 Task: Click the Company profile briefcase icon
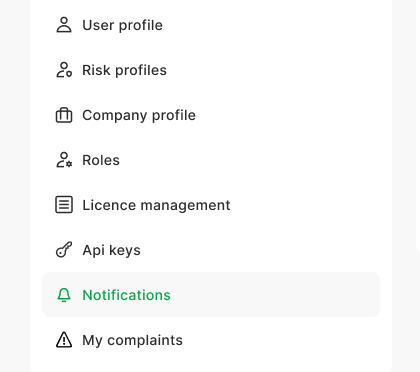(64, 115)
